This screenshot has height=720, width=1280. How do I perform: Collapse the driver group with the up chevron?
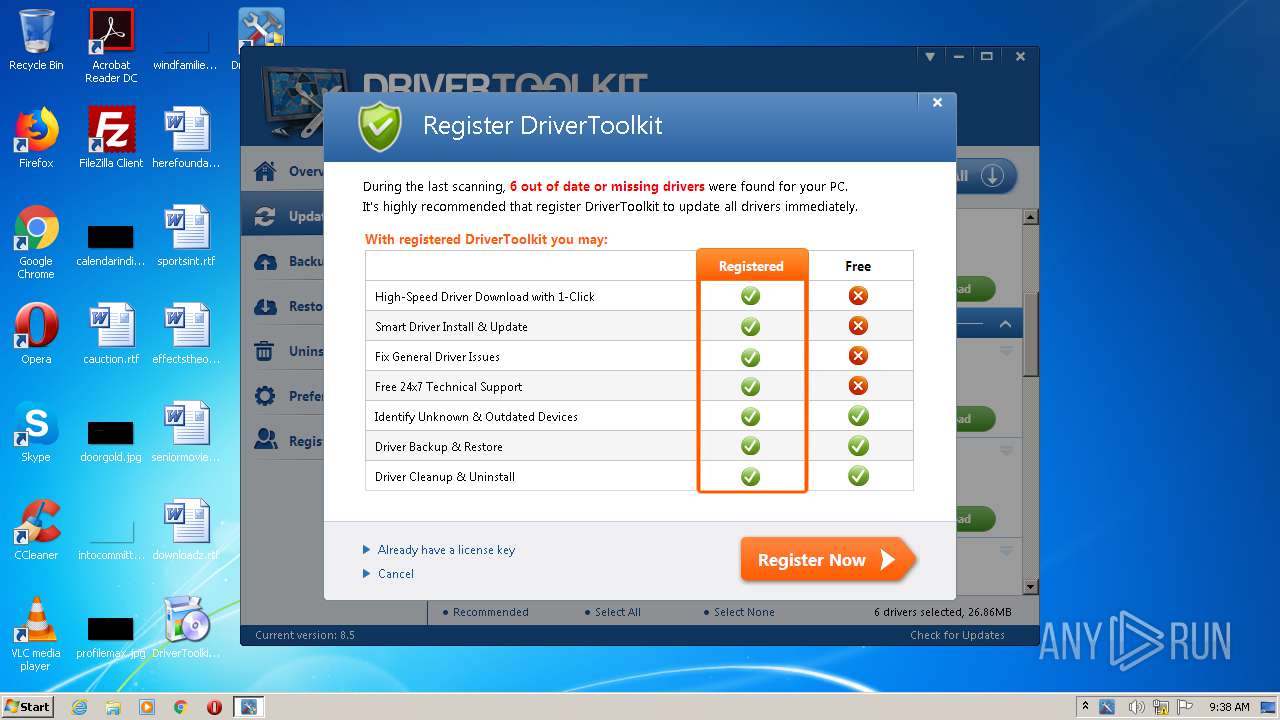pyautogui.click(x=1005, y=324)
